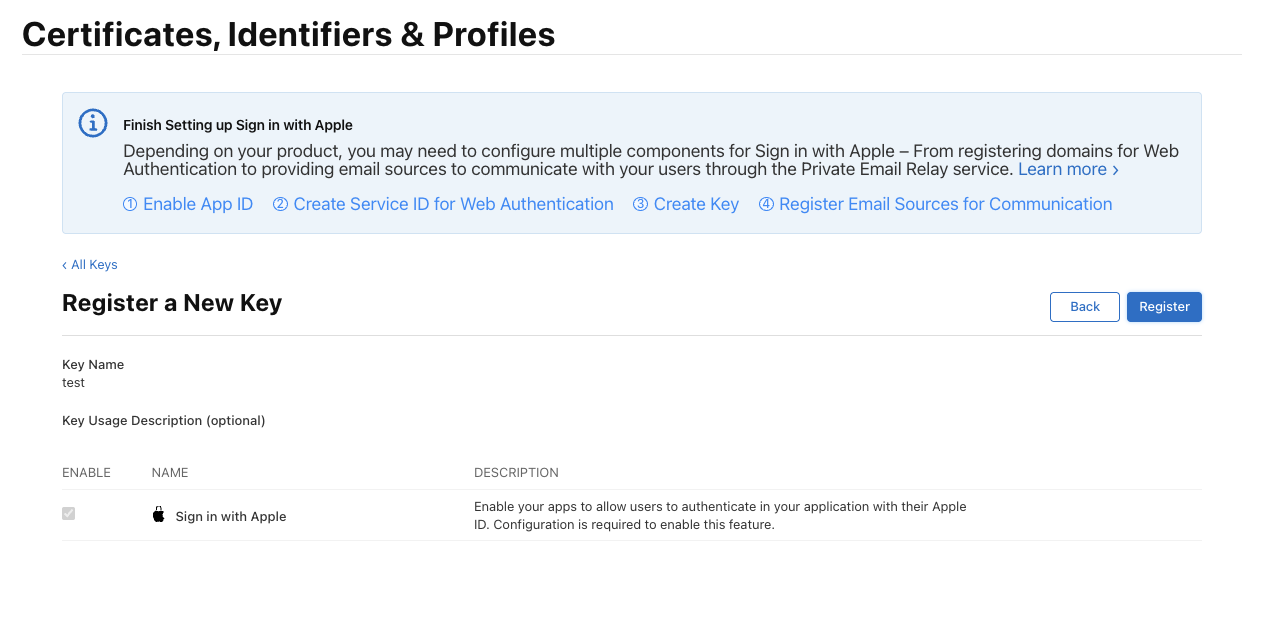Click the Certificates, Identifiers & Profiles title
The image size is (1265, 628).
coord(288,35)
